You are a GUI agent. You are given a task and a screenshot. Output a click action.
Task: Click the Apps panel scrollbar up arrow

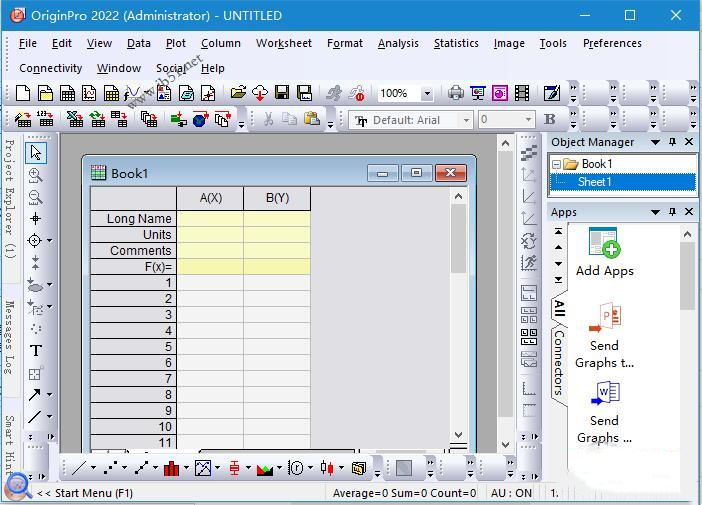687,234
